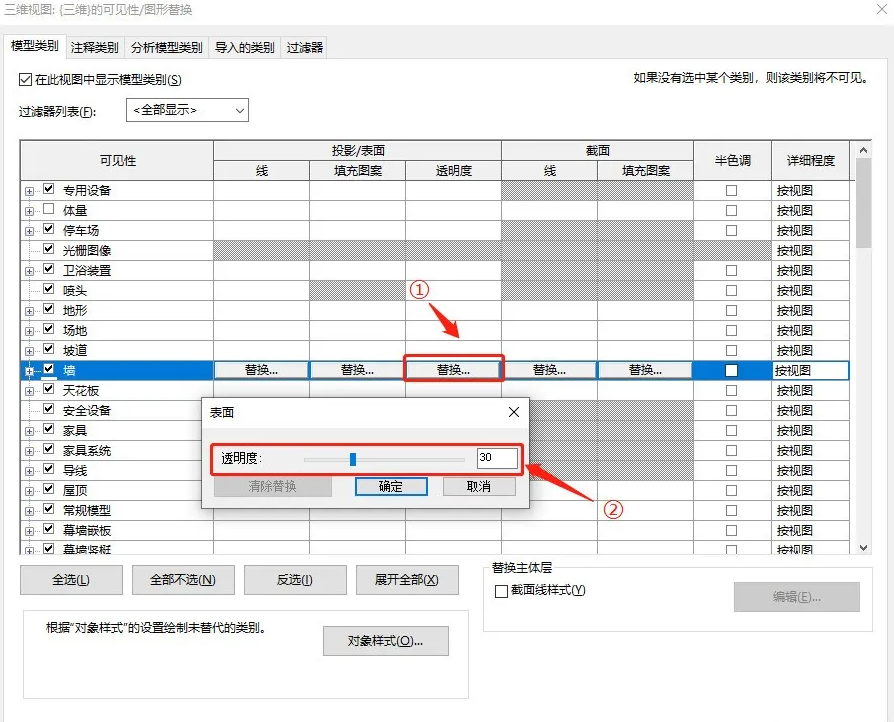894x722 pixels.
Task: Click 全部不选 button
Action: [x=183, y=580]
